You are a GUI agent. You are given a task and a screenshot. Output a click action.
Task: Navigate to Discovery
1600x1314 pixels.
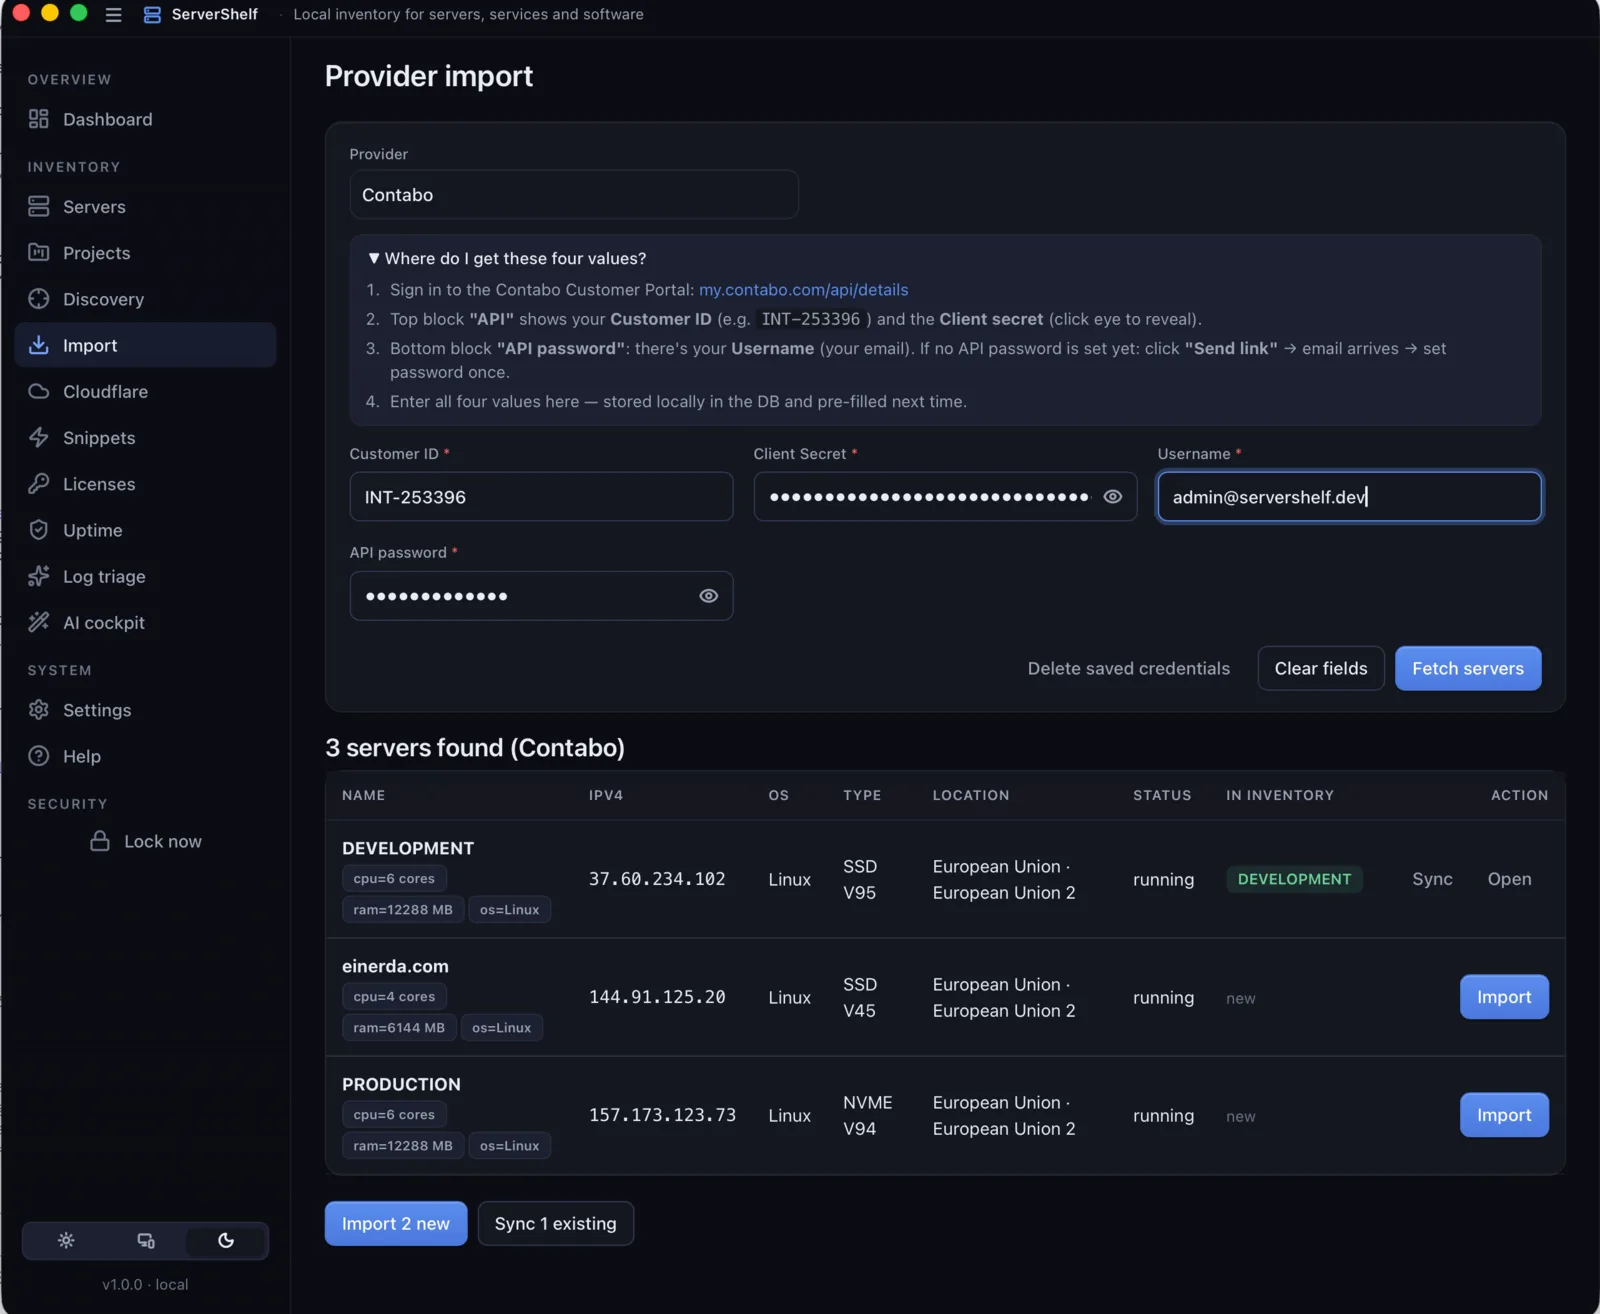[145, 299]
